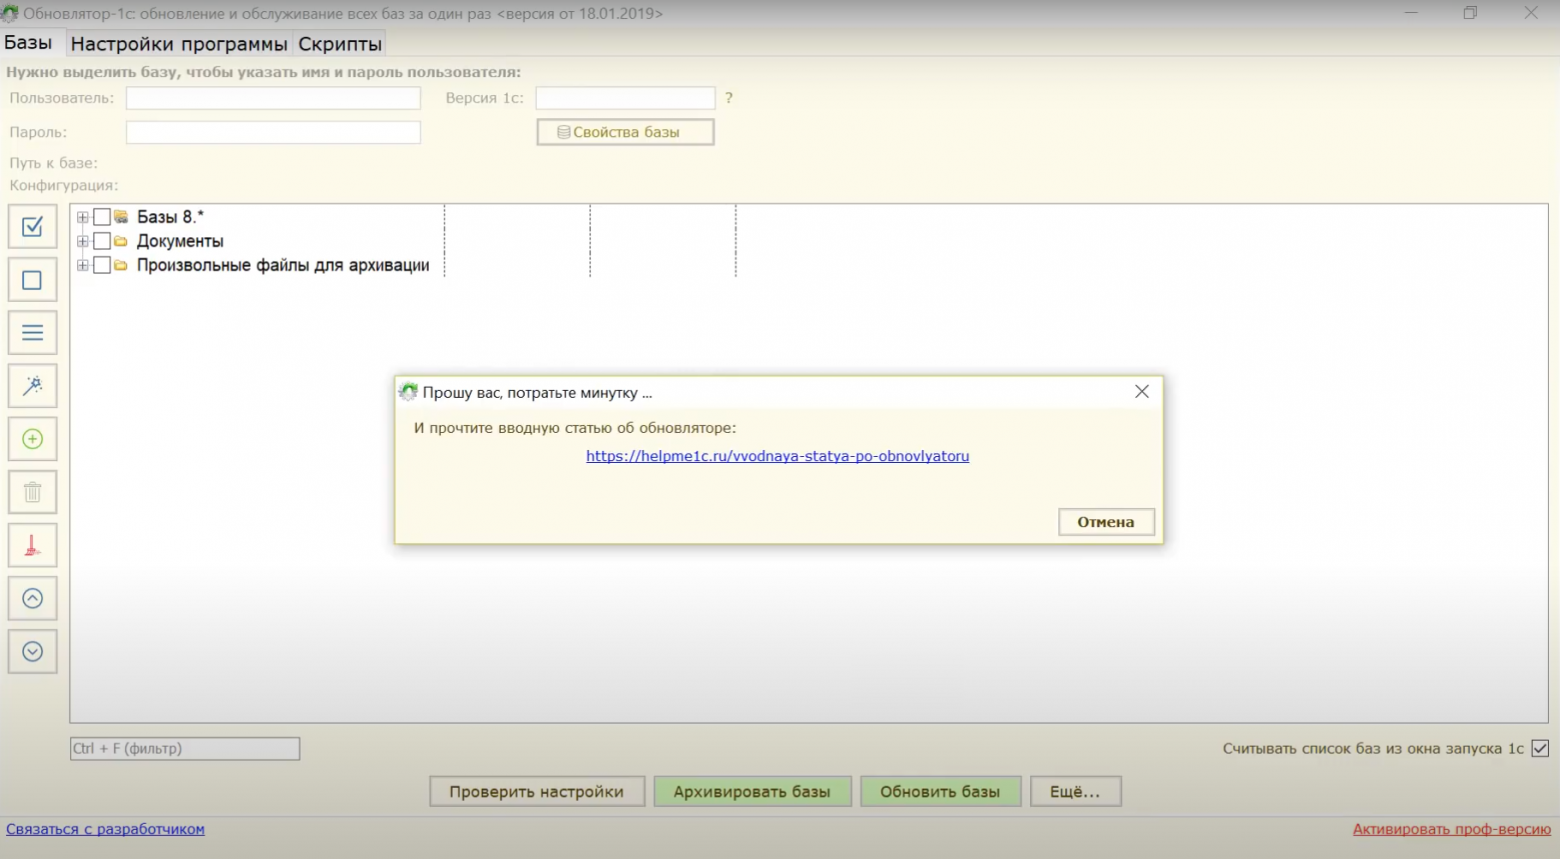Click Проверить настройки button

point(537,792)
